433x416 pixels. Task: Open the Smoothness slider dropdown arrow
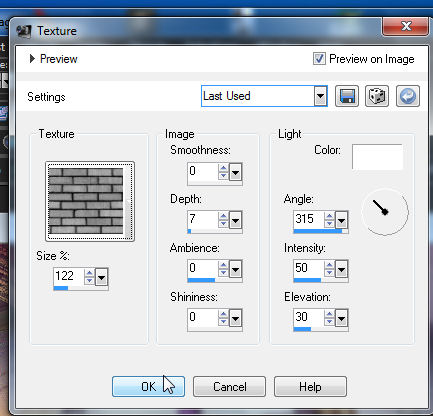click(x=235, y=172)
